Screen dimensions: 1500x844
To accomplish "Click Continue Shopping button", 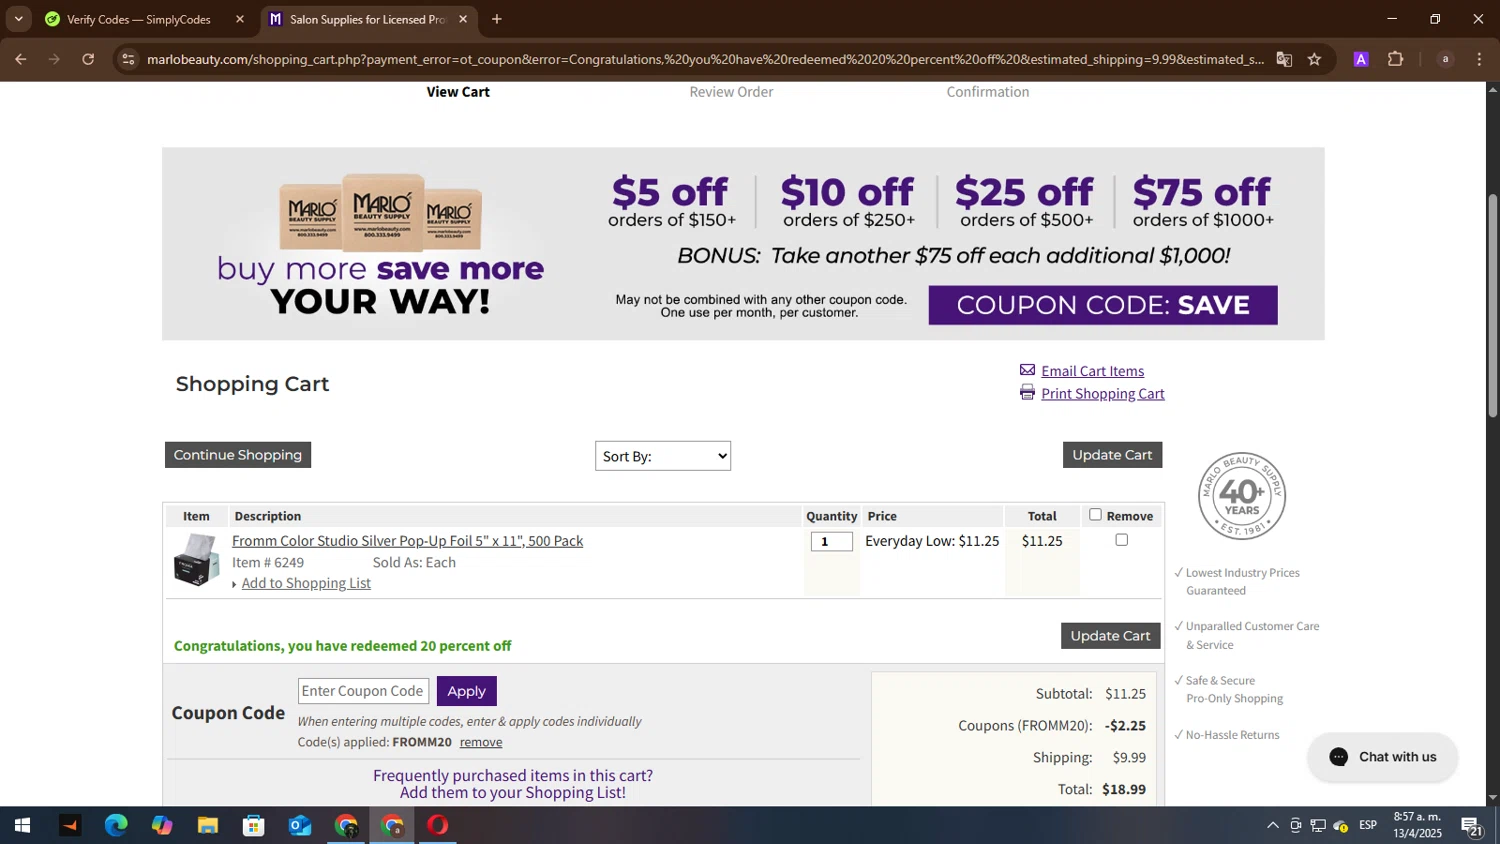I will point(238,455).
